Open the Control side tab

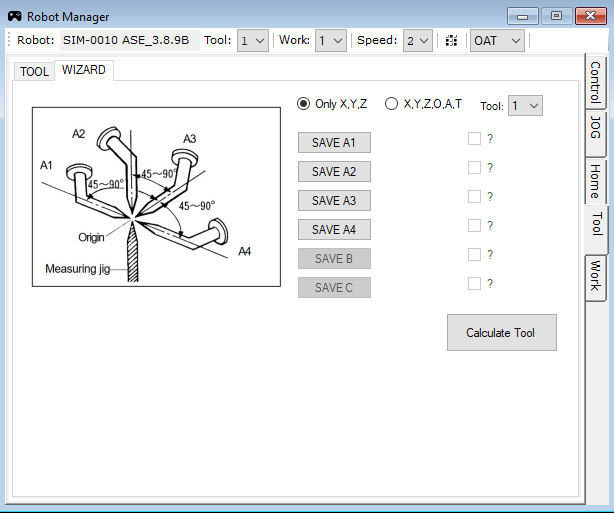pyautogui.click(x=596, y=81)
